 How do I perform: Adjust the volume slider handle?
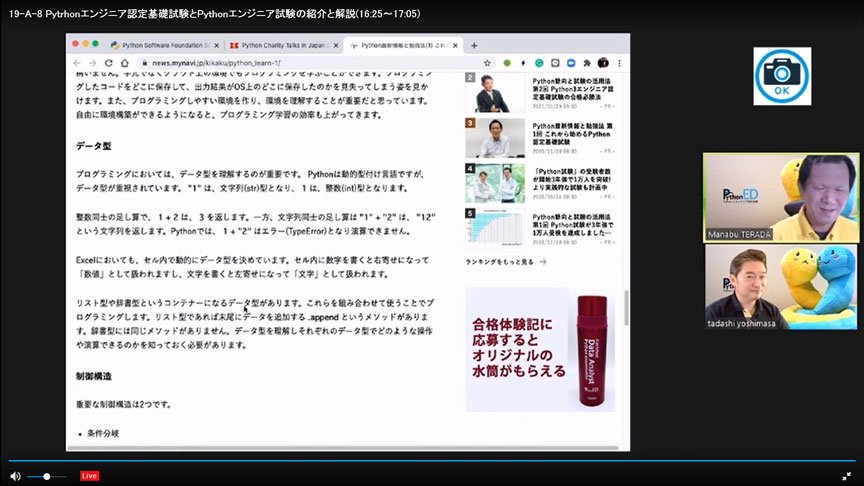coord(47,476)
